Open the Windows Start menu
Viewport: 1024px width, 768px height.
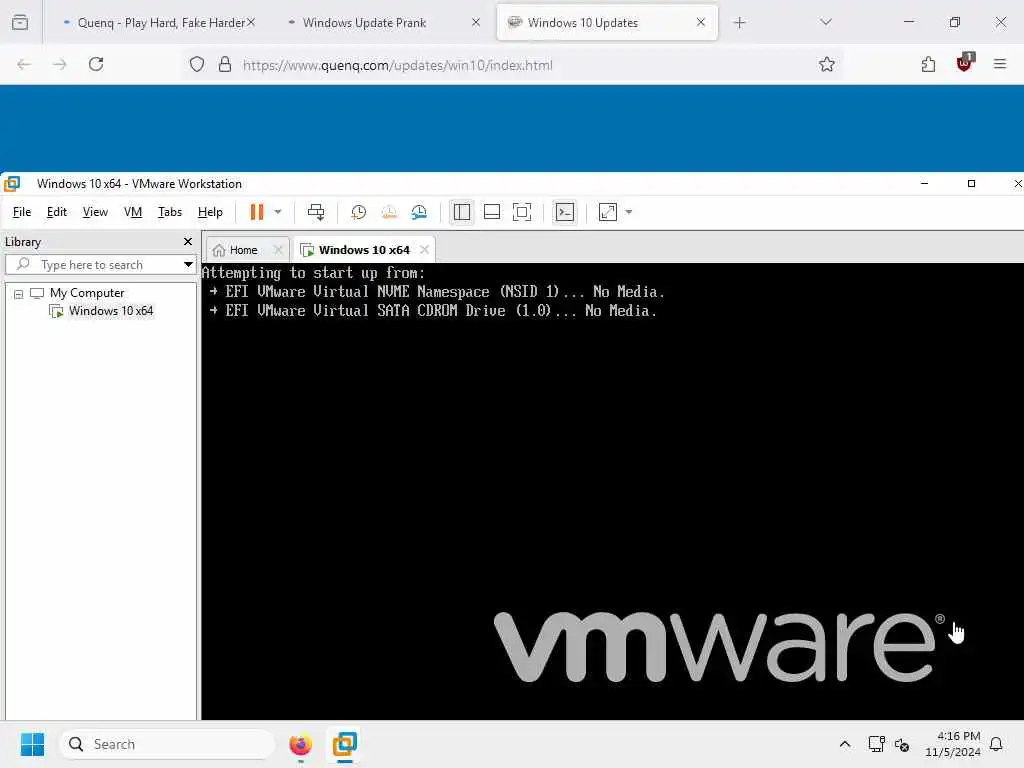[x=32, y=744]
